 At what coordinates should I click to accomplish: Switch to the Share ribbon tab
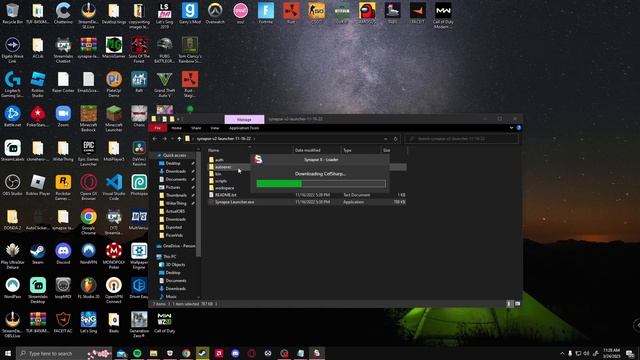196,128
